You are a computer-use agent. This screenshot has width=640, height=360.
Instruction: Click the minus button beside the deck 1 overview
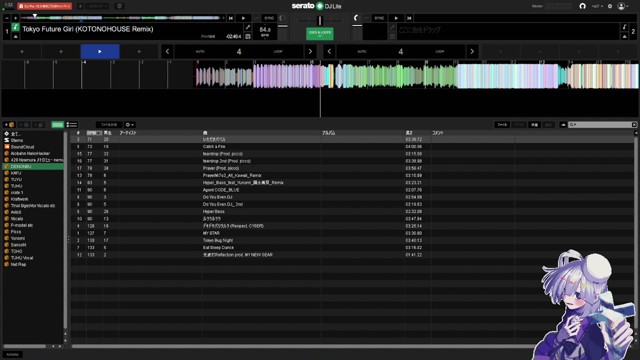pos(7,18)
